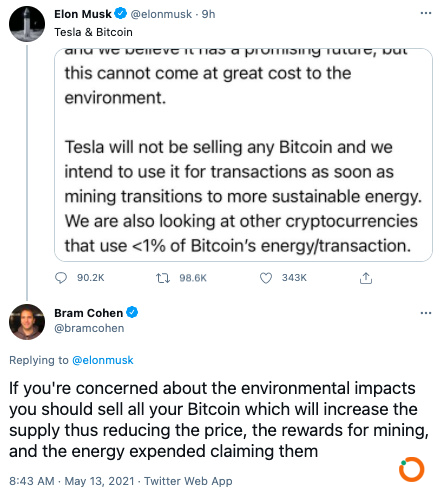This screenshot has height=498, width=444.
Task: Click the orange circular logo icon
Action: tap(412, 469)
